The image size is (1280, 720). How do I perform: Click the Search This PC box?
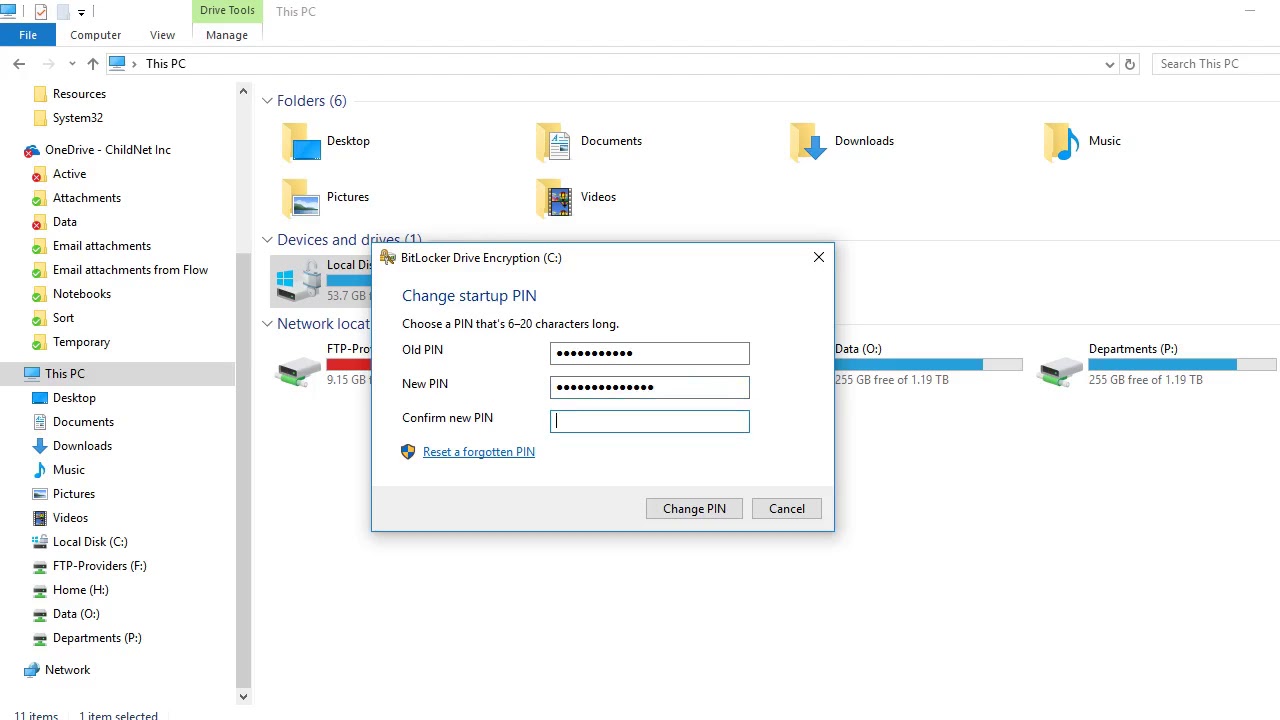click(x=1216, y=64)
